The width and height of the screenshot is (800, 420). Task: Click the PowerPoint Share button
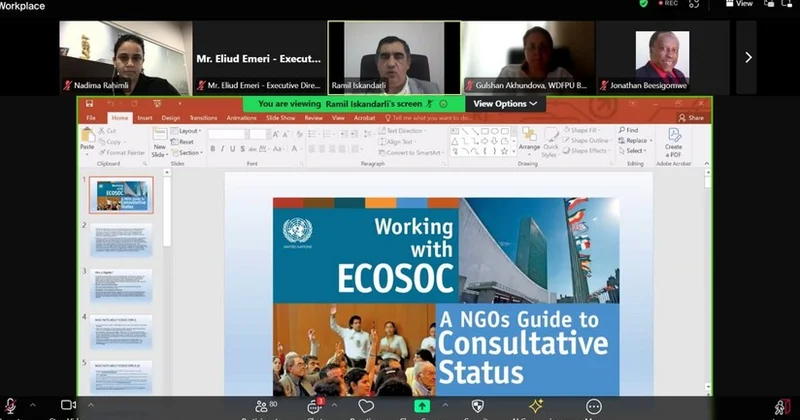pyautogui.click(x=691, y=118)
